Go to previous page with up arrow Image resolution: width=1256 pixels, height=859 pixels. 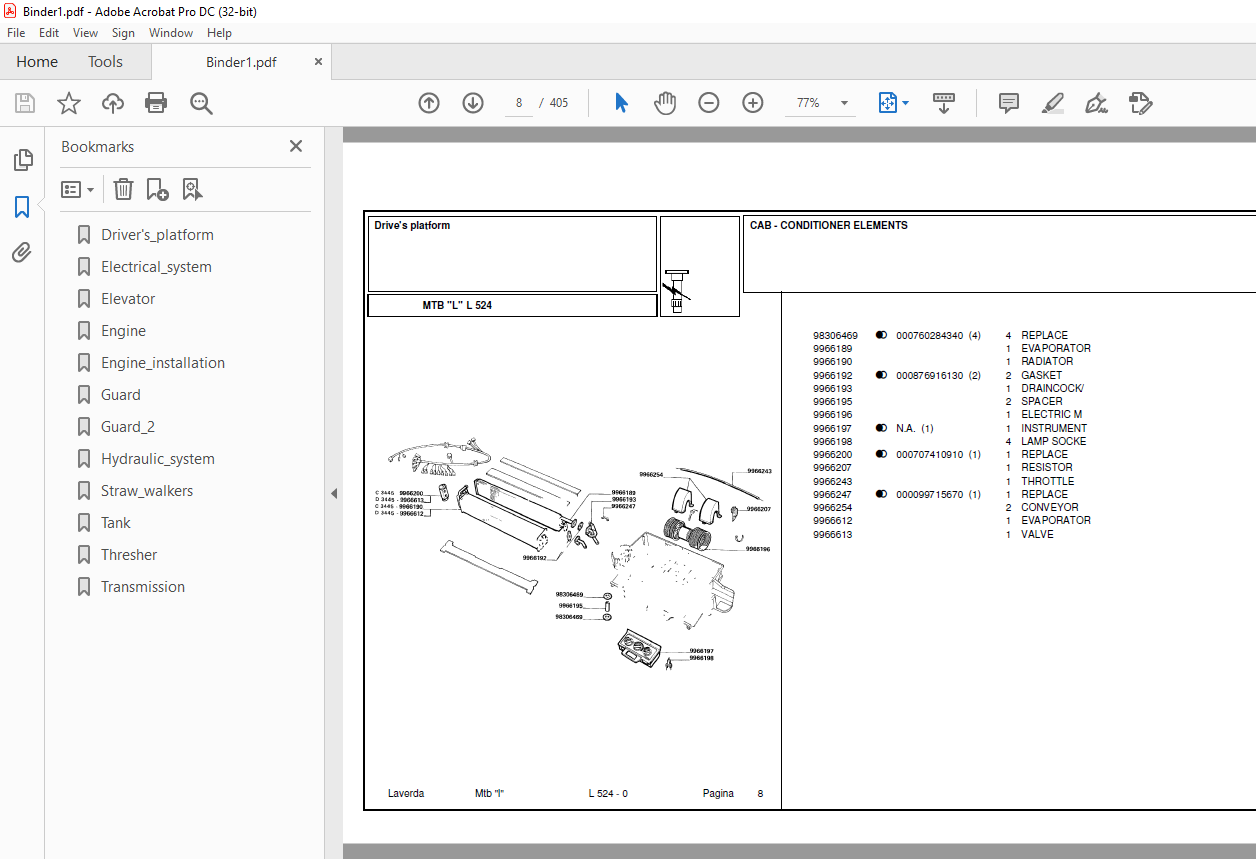point(429,103)
